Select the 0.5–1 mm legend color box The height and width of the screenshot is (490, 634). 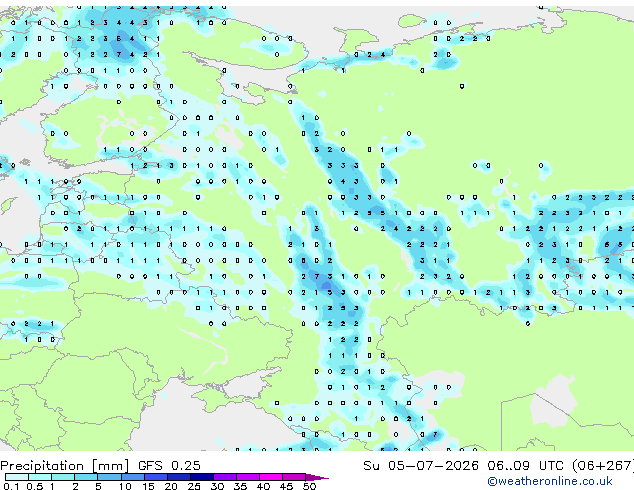tap(40, 477)
